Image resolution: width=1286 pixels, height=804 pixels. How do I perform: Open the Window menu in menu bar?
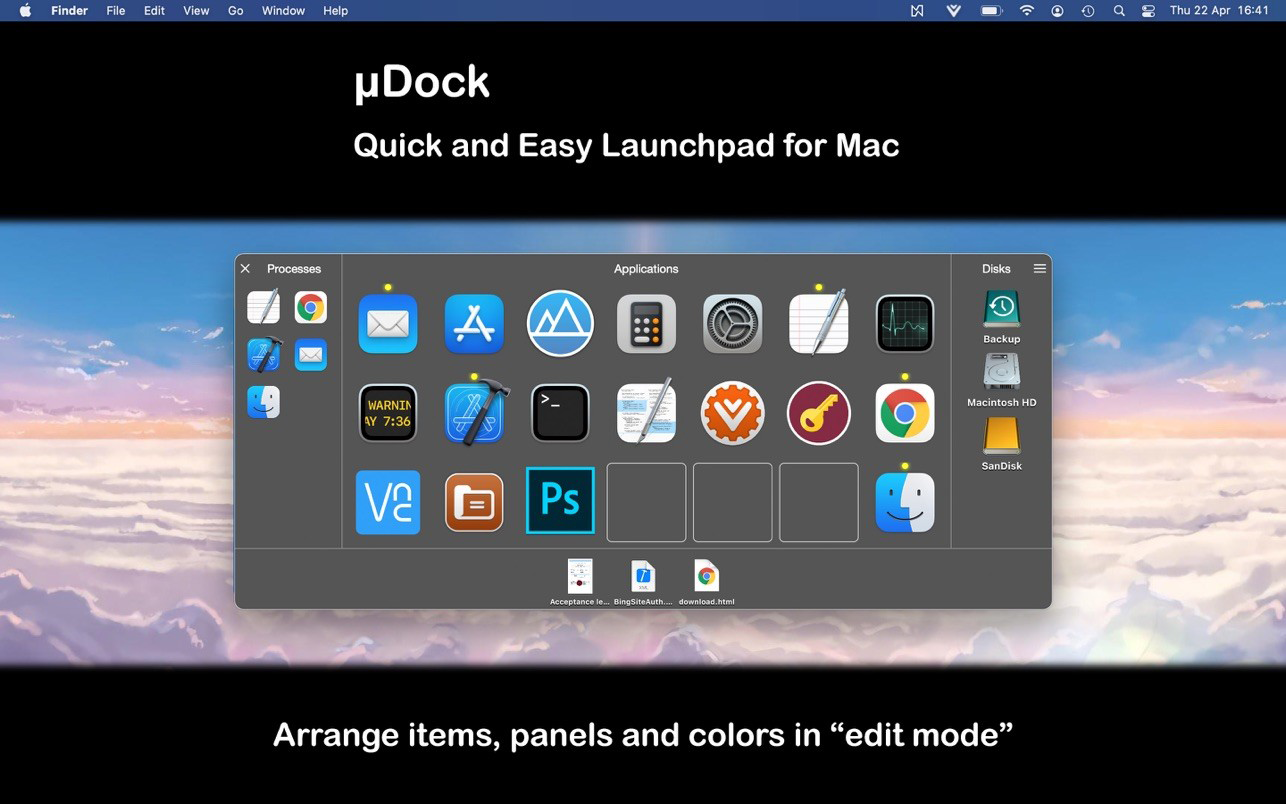pos(283,11)
